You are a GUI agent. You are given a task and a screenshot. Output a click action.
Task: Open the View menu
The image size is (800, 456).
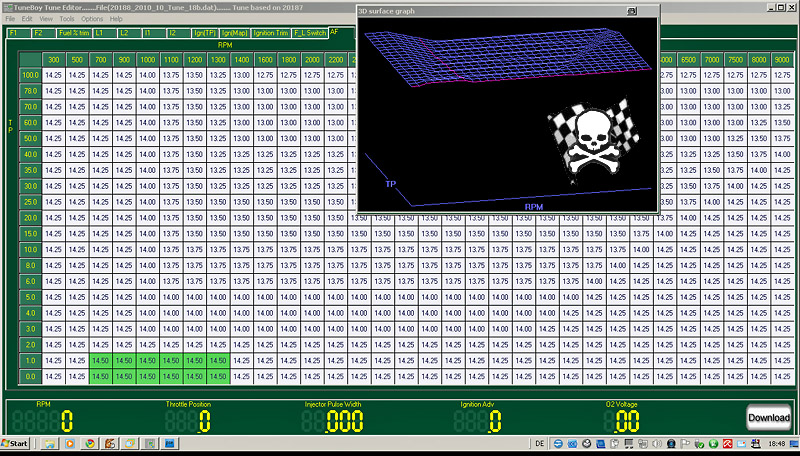coord(46,19)
